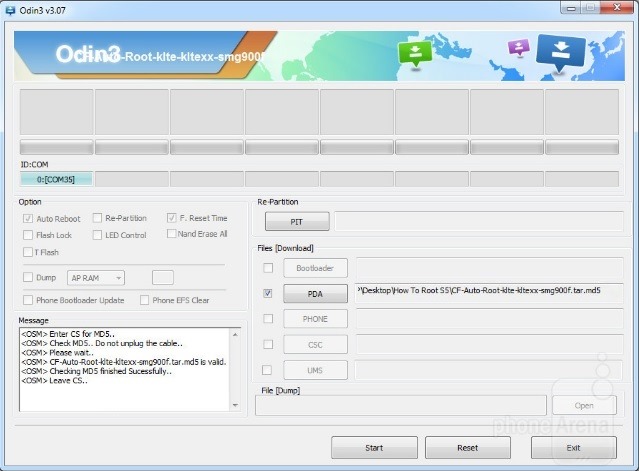Untick the PDA file checkbox
The height and width of the screenshot is (471, 639).
268,293
